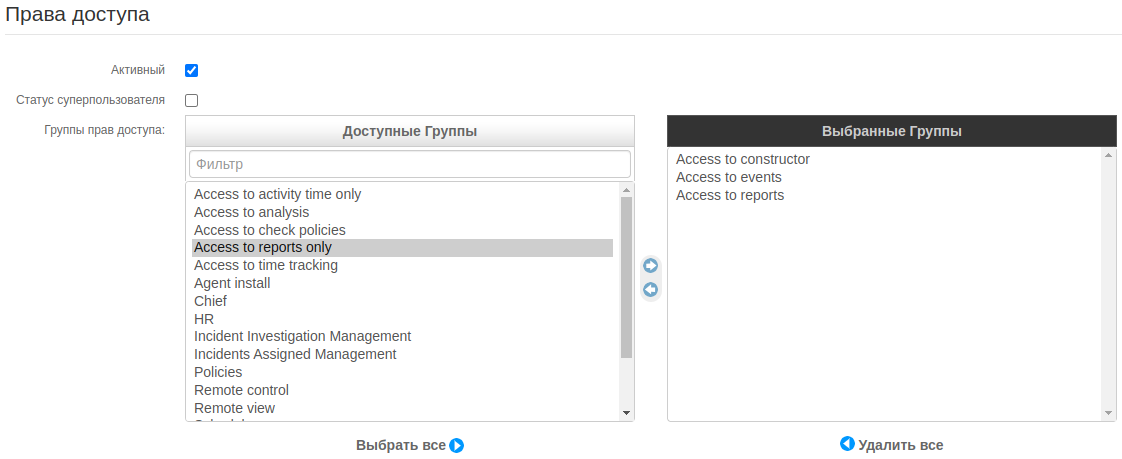Click scroll down arrow in selected groups
The image size is (1122, 459).
[1108, 413]
